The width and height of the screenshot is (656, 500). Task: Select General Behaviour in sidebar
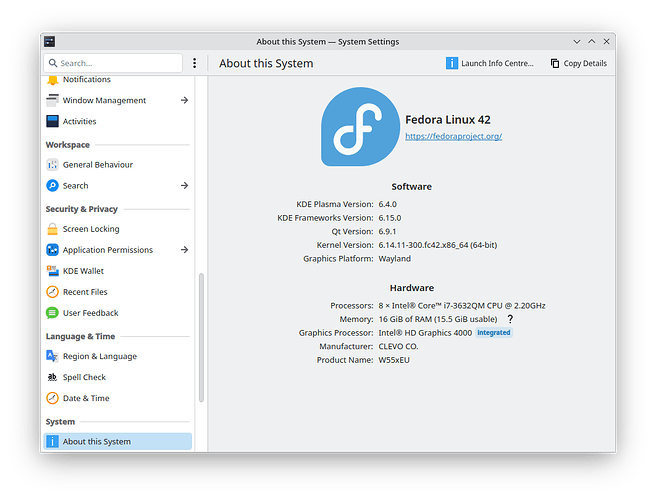click(x=118, y=165)
